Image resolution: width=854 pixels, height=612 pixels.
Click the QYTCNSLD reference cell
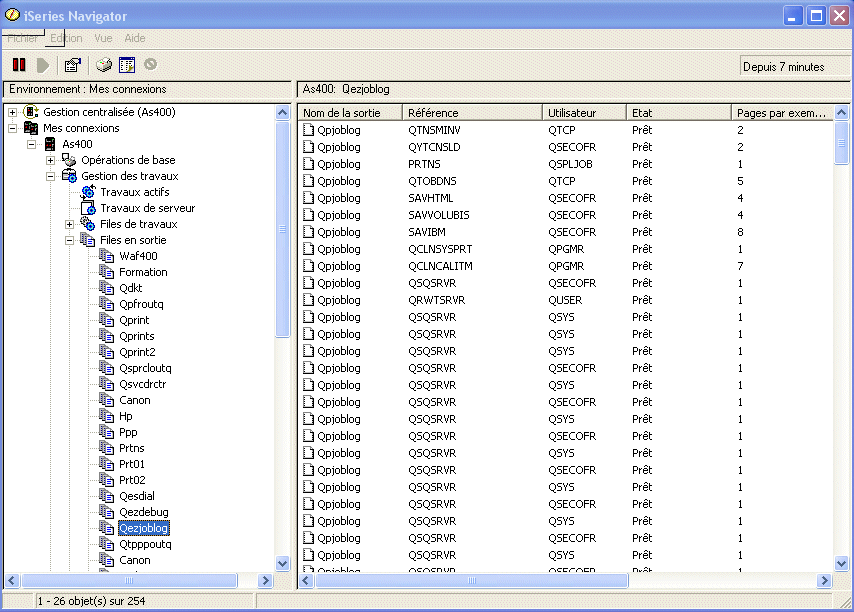click(x=434, y=147)
